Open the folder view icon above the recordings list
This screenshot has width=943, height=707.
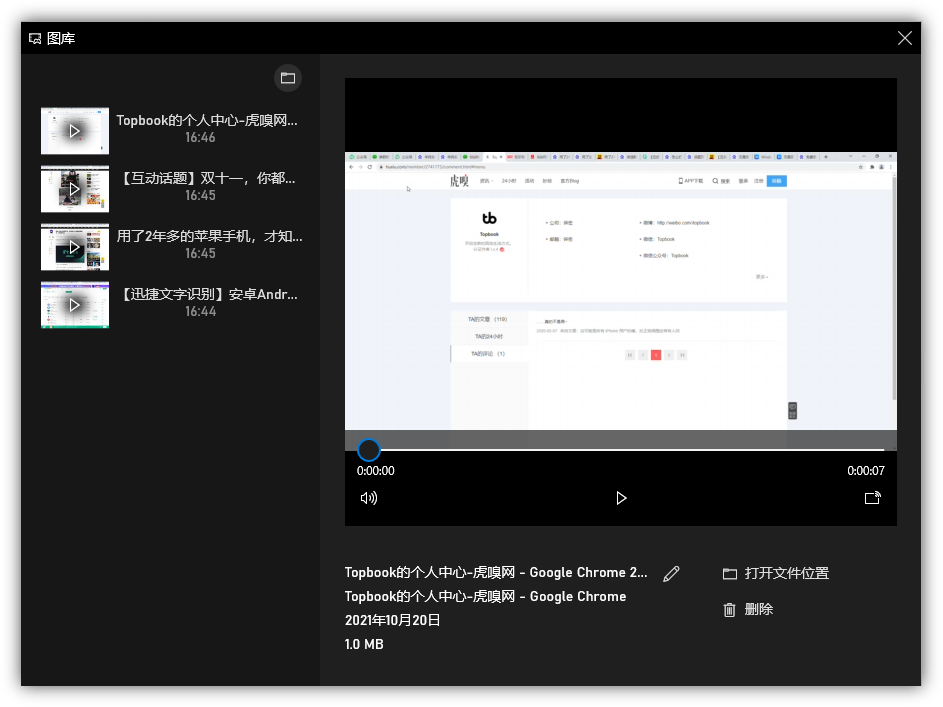[288, 78]
